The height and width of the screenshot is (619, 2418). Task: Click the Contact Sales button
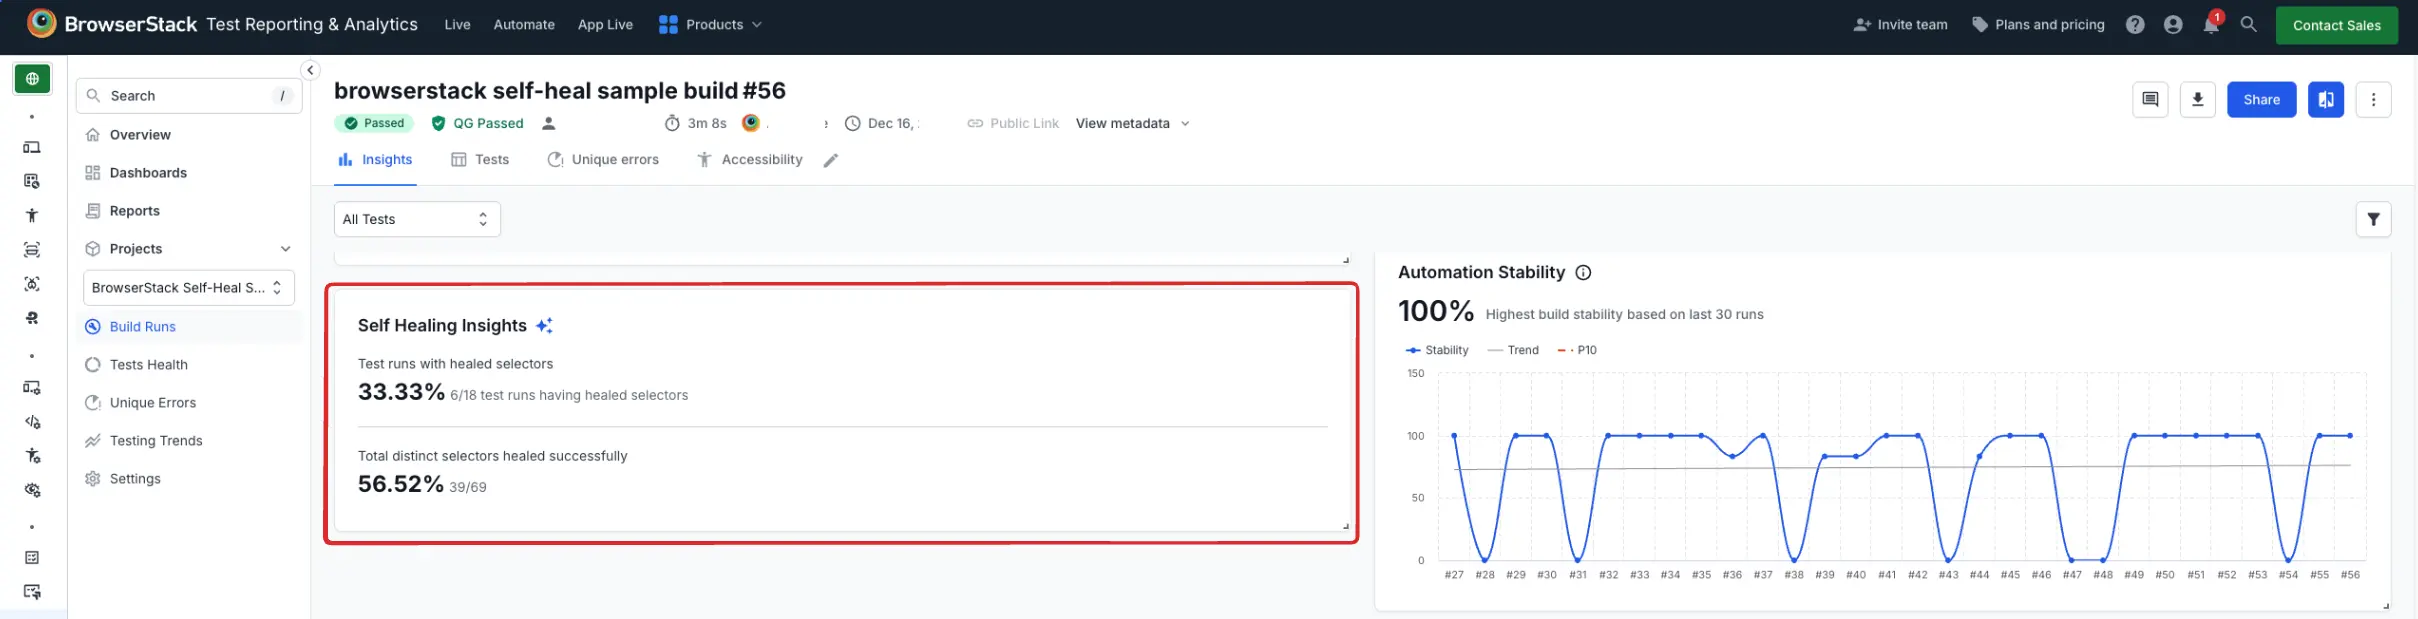tap(2336, 25)
